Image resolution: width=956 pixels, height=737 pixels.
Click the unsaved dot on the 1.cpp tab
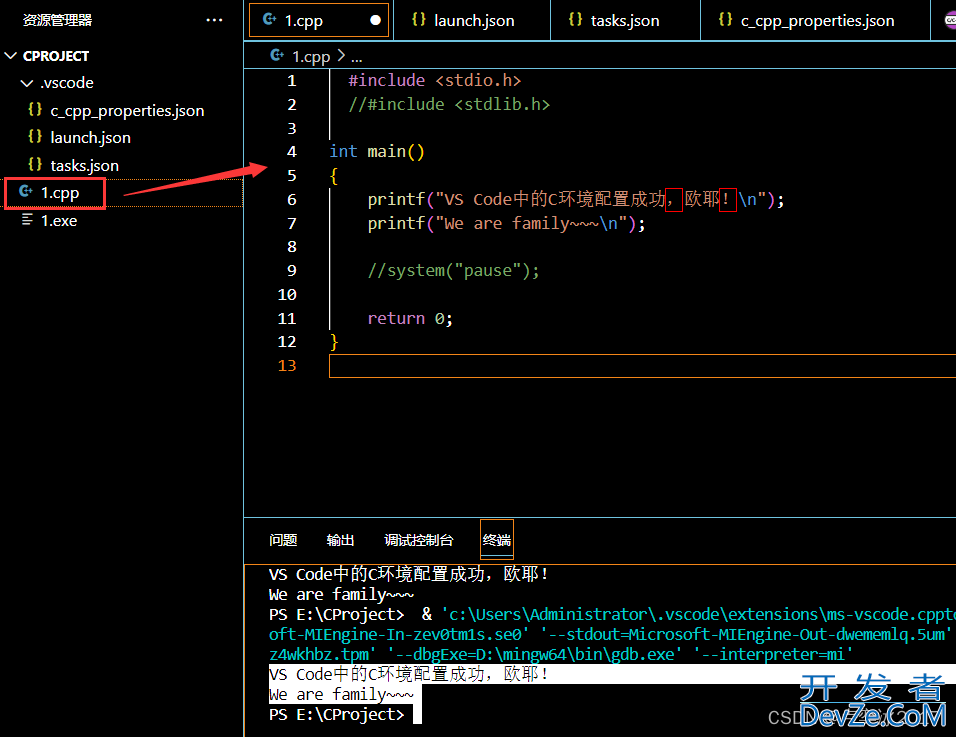point(376,20)
